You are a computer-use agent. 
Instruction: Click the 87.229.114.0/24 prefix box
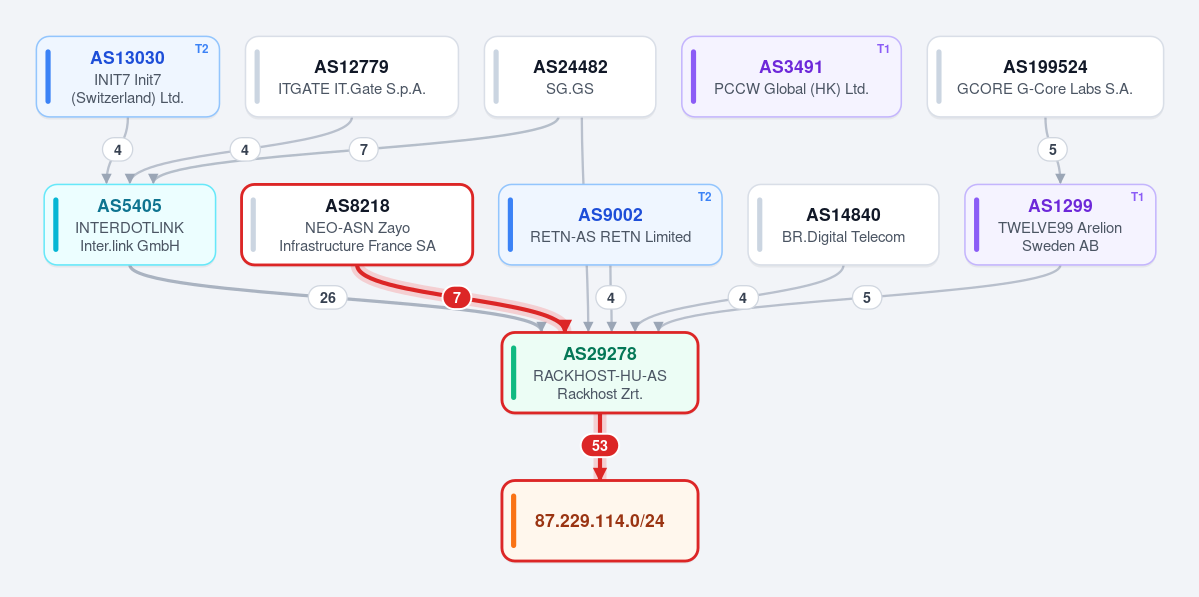tap(600, 521)
